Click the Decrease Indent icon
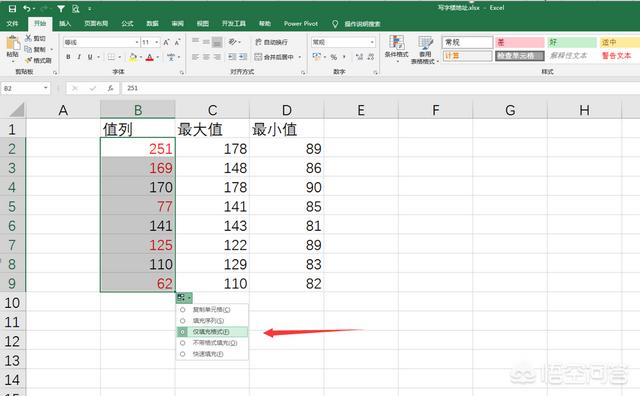The image size is (640, 396). tap(232, 57)
